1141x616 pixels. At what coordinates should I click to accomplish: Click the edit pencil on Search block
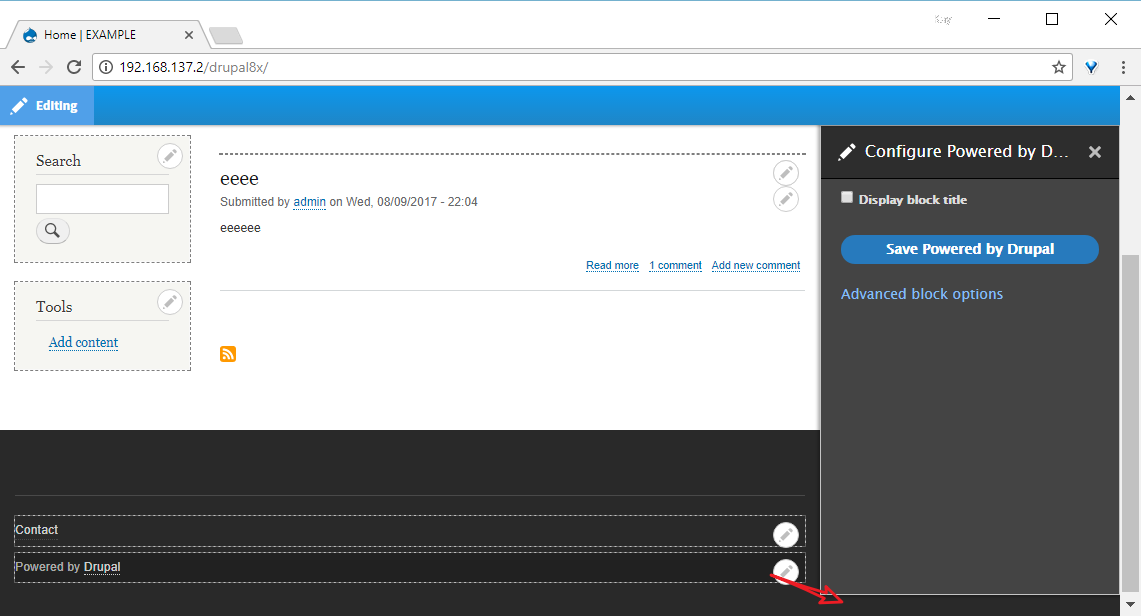click(x=170, y=156)
